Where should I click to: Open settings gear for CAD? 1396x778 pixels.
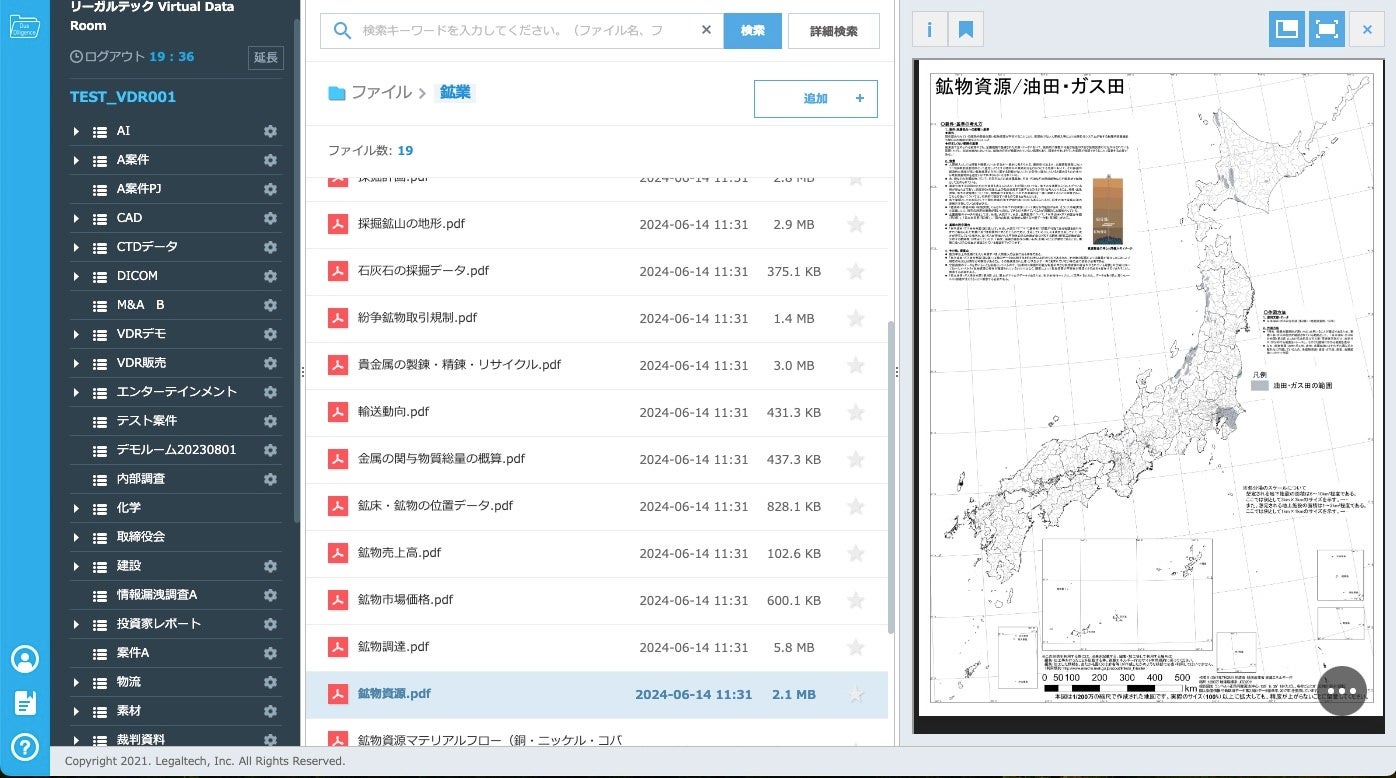[270, 218]
